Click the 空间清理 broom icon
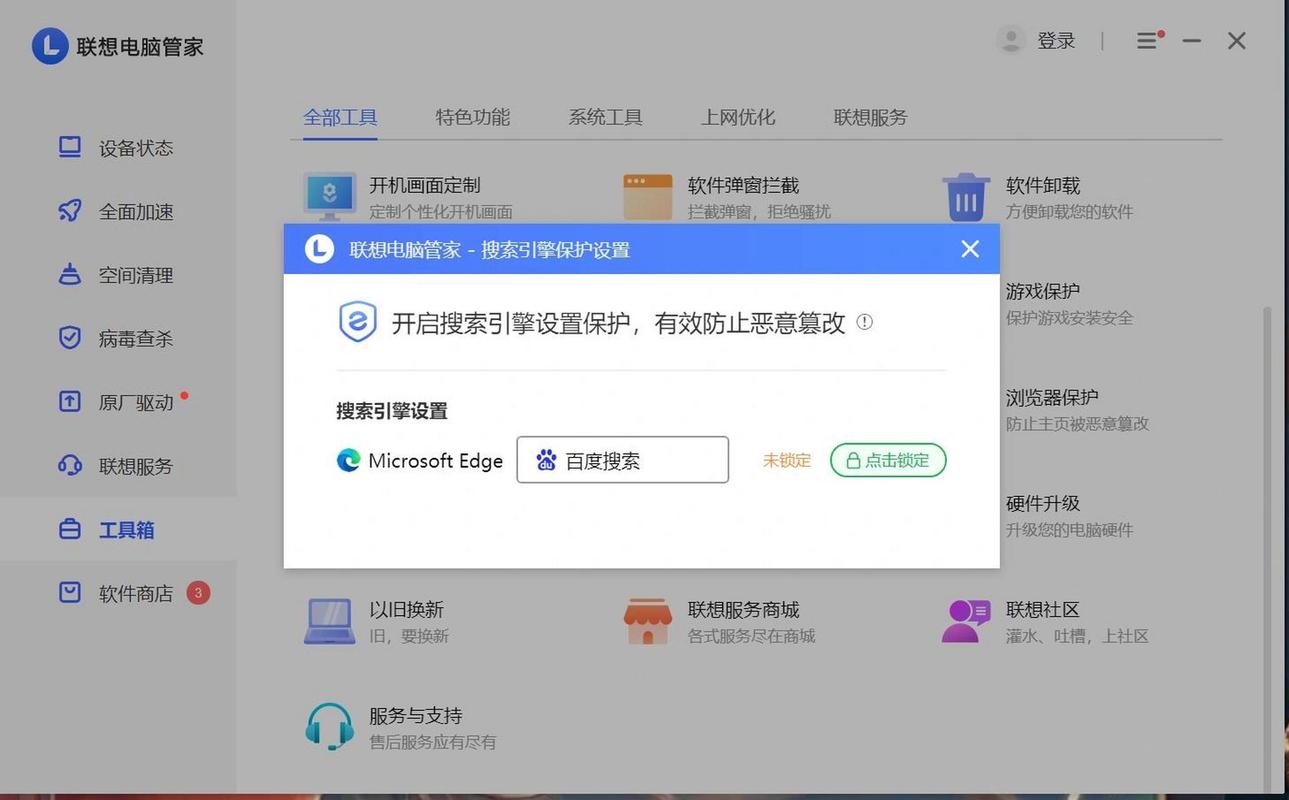Screen dimensions: 1289x800 [x=69, y=275]
